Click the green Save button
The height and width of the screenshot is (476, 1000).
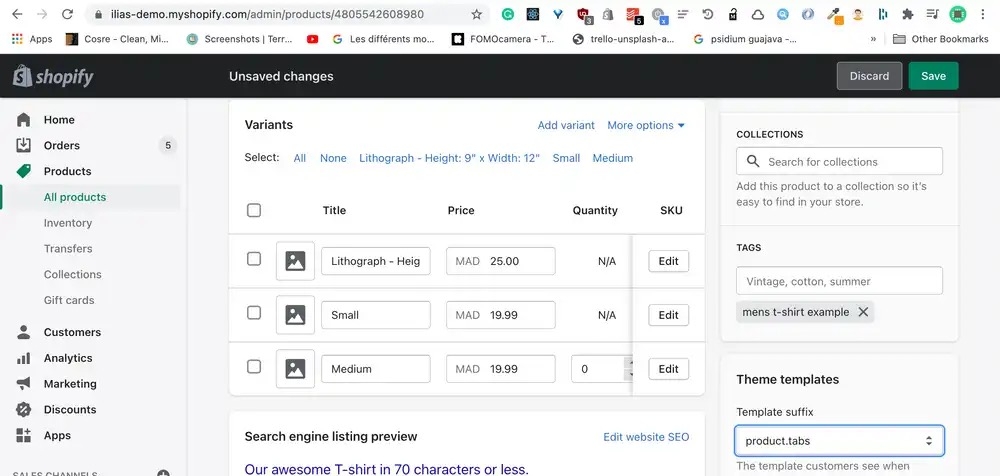tap(933, 76)
